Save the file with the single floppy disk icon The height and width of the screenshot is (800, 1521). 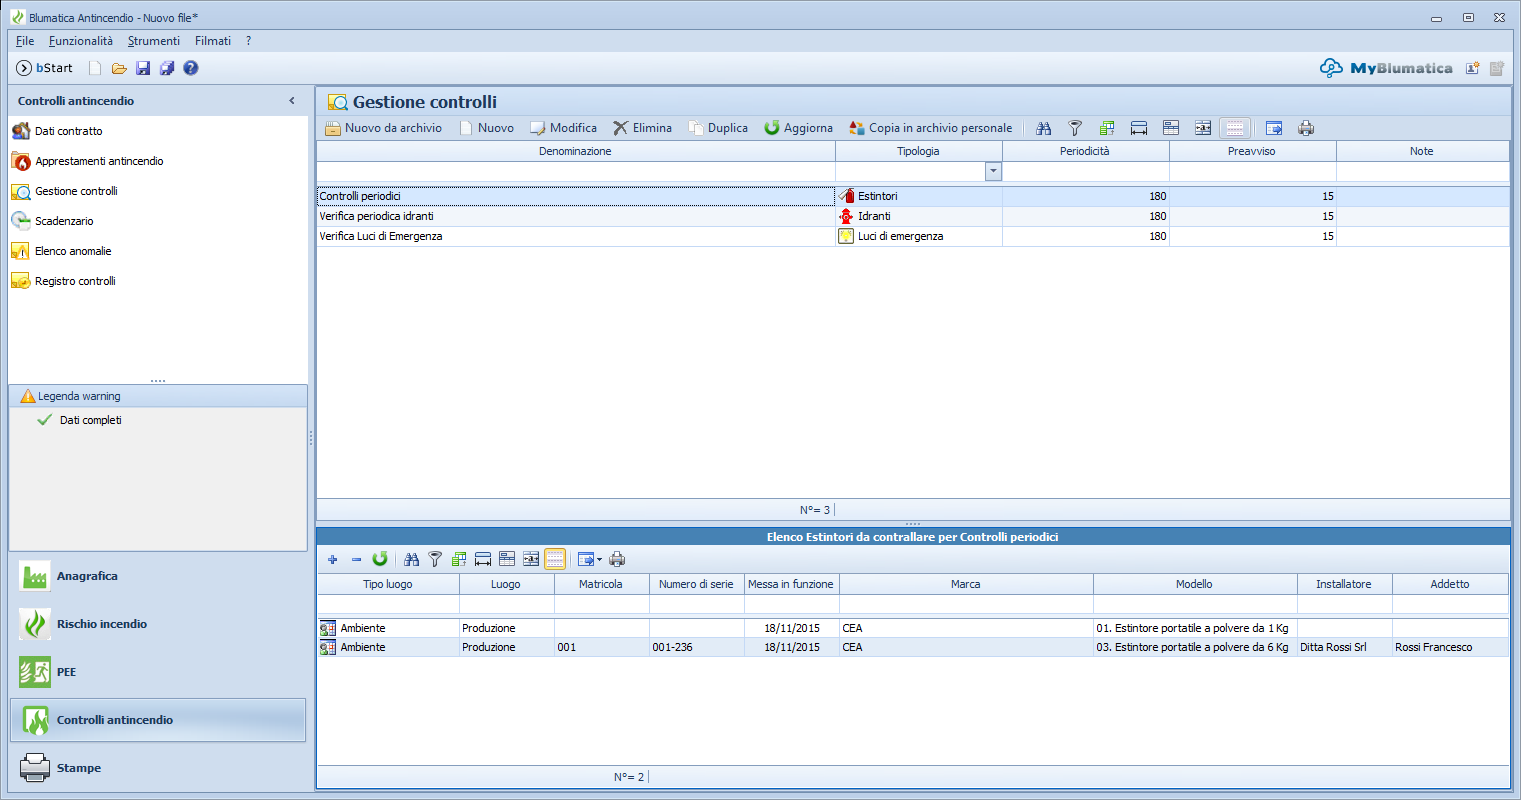143,68
